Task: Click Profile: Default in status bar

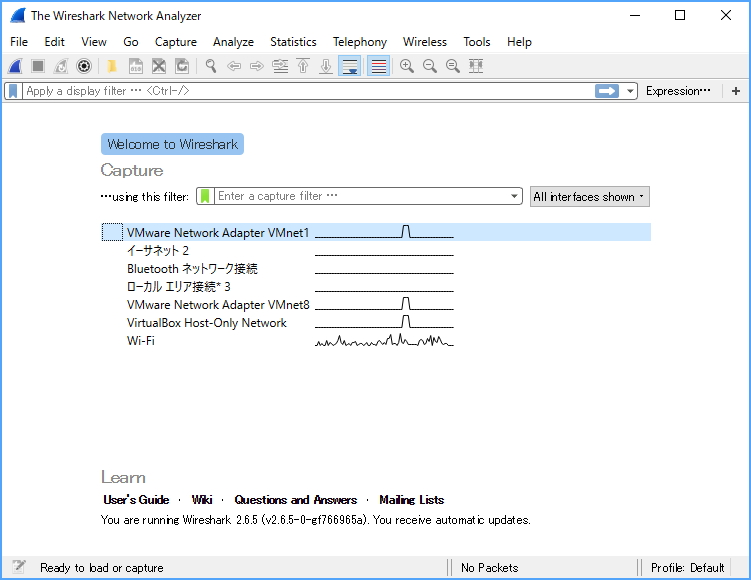Action: pyautogui.click(x=687, y=568)
